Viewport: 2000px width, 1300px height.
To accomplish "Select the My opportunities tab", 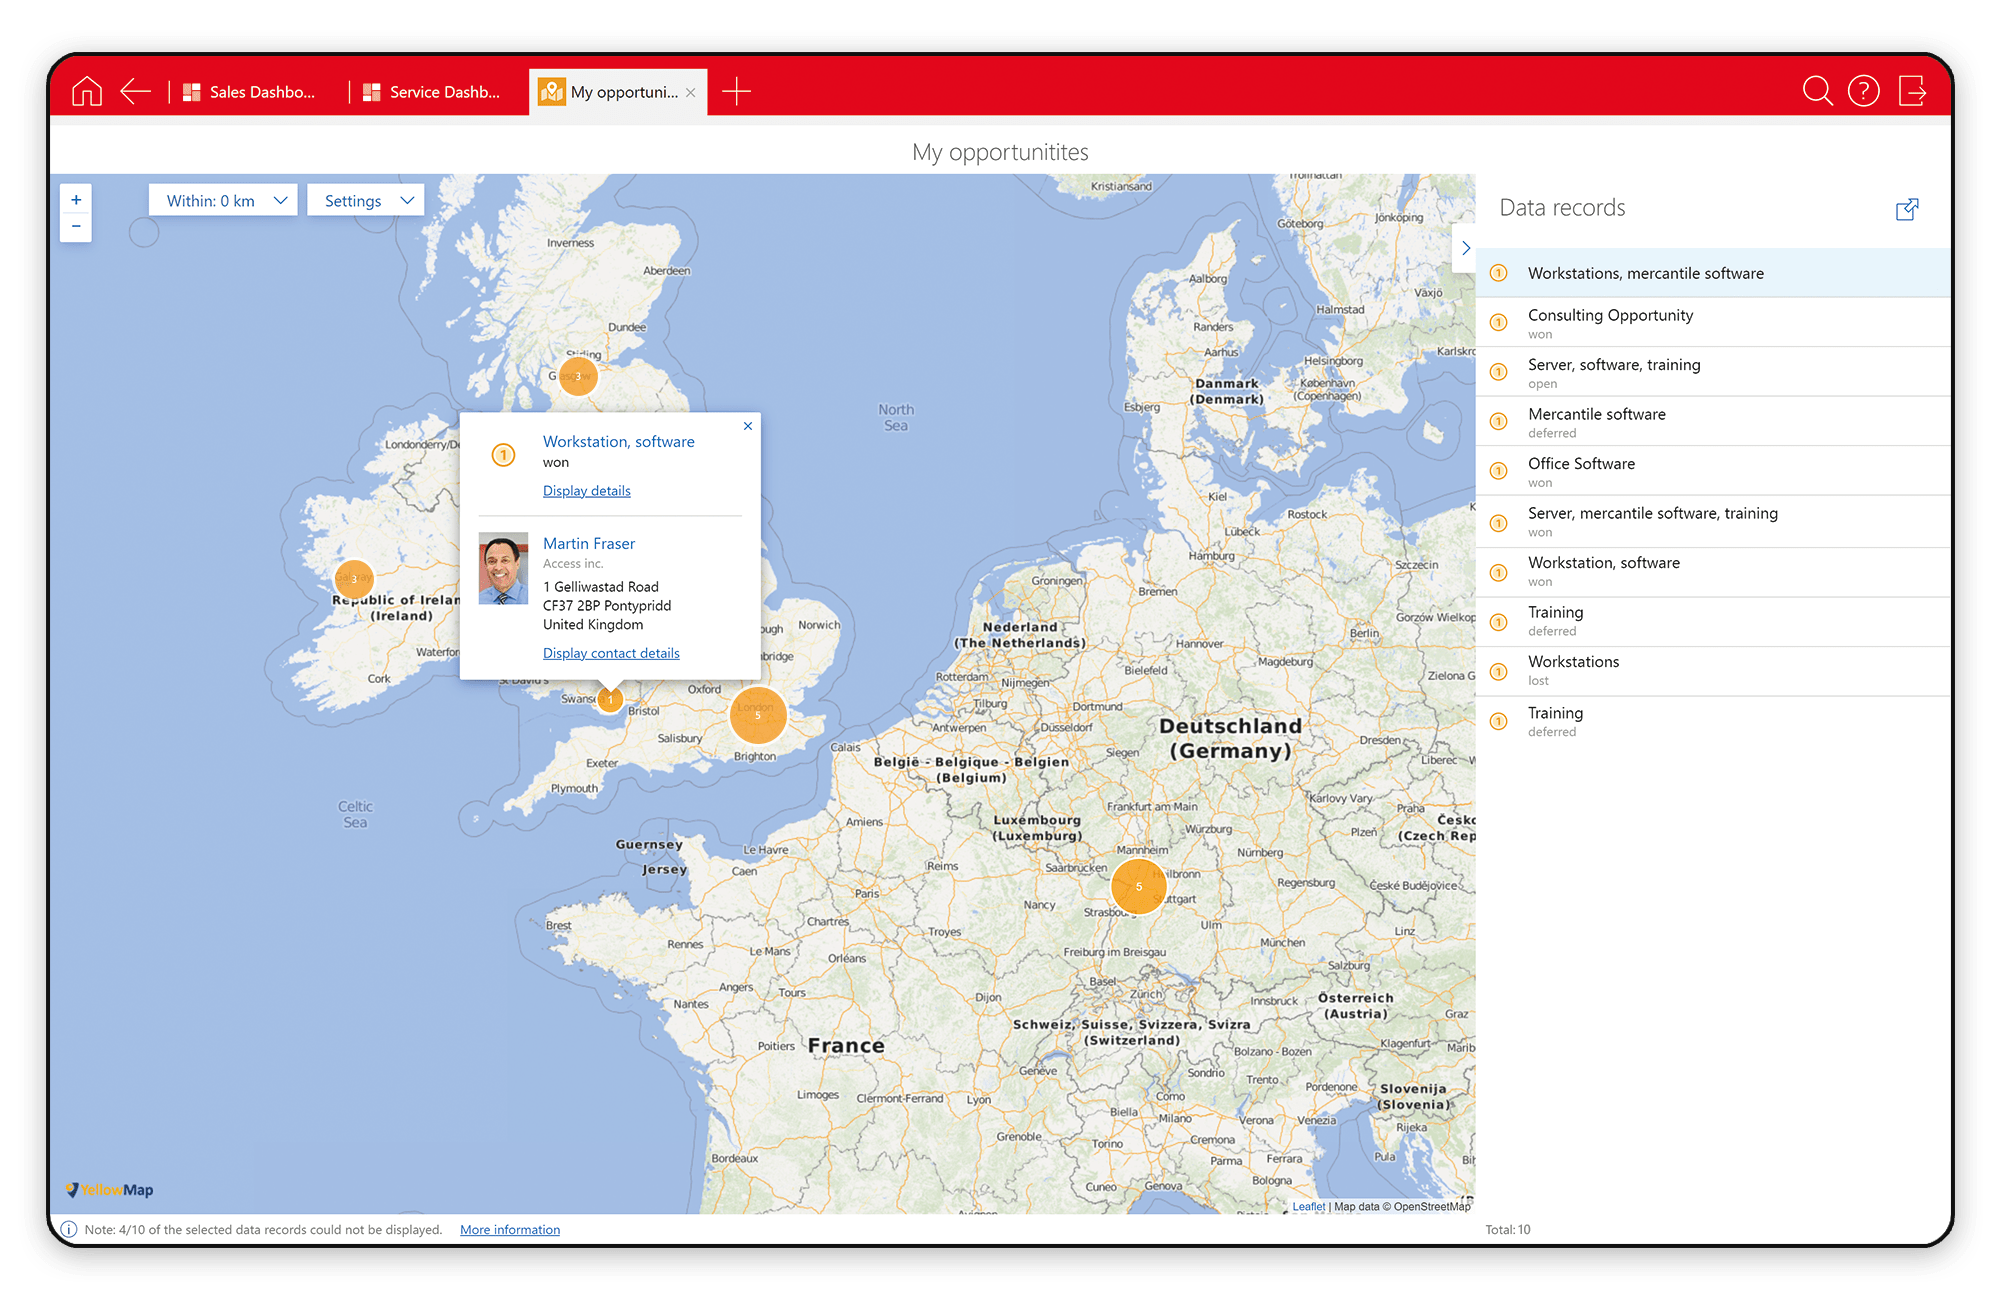I will pyautogui.click(x=617, y=92).
